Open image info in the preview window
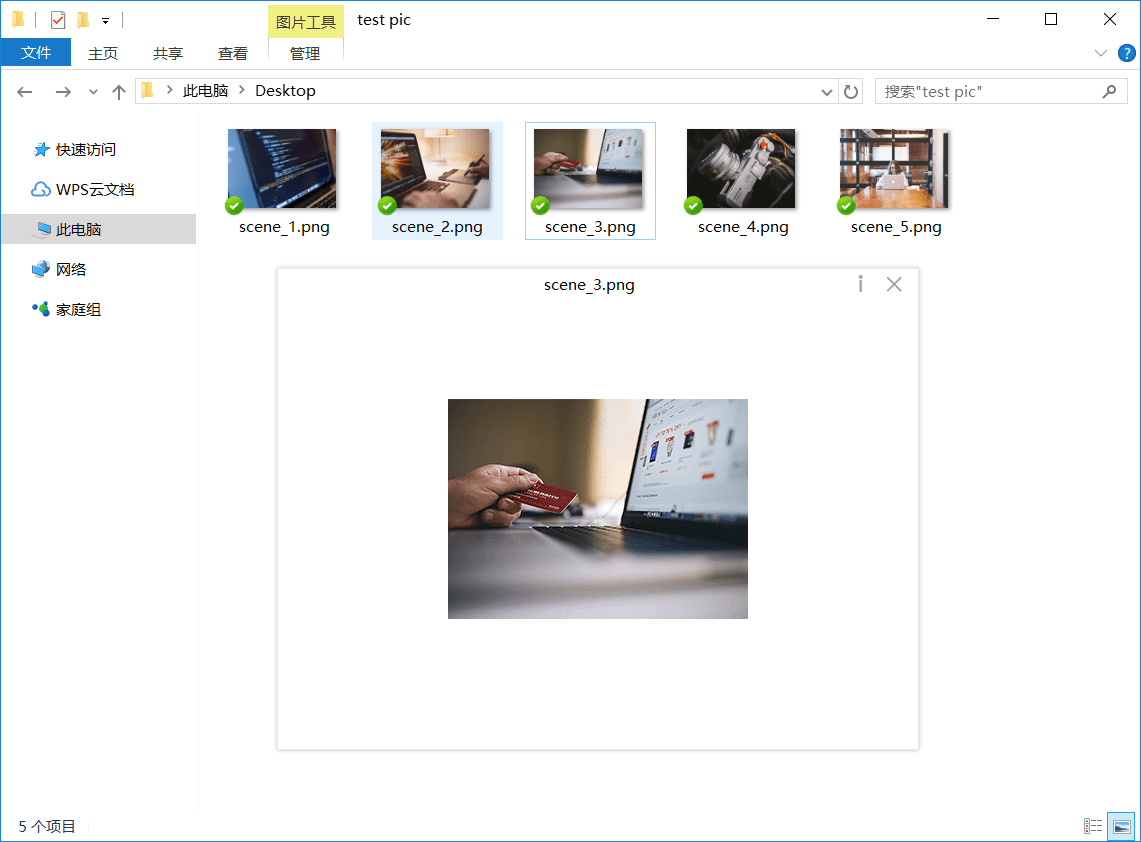 [860, 284]
